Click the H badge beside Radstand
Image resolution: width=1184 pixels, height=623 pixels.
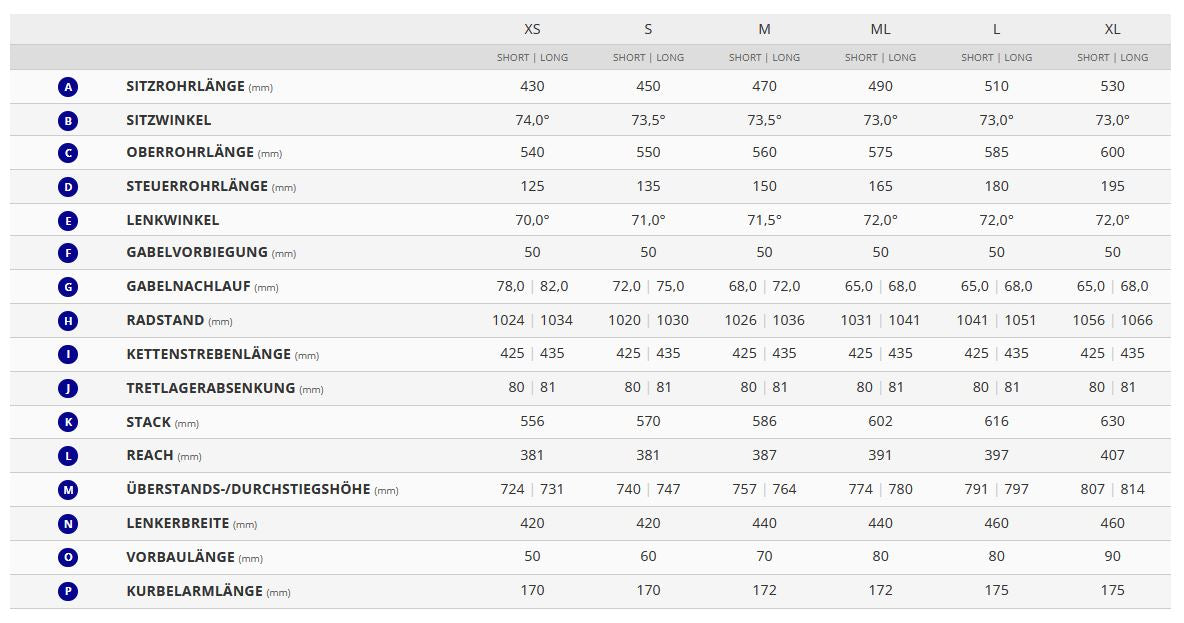click(x=68, y=321)
